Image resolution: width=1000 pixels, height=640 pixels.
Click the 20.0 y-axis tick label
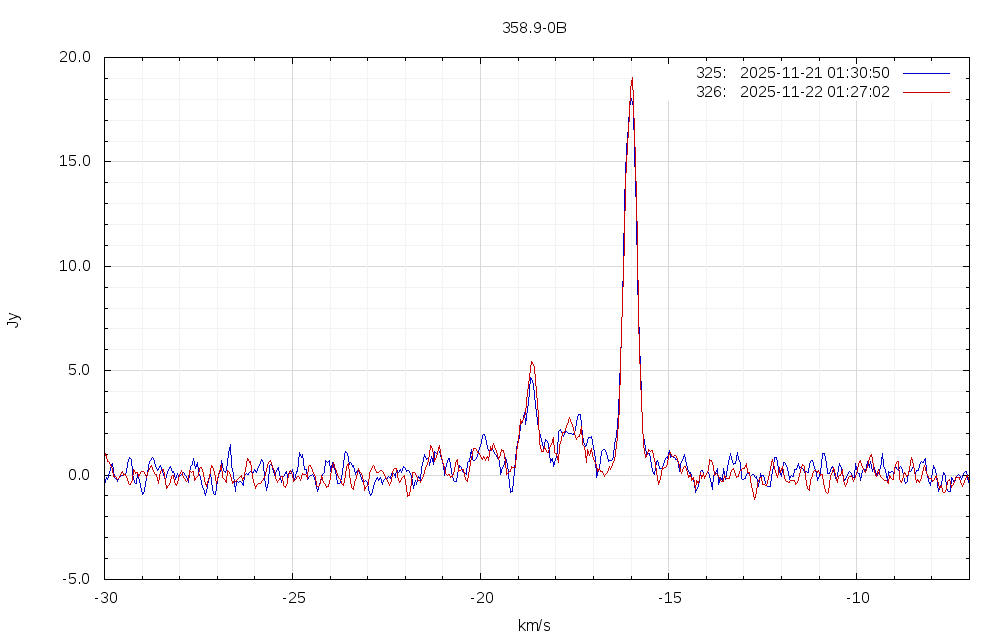pos(74,57)
